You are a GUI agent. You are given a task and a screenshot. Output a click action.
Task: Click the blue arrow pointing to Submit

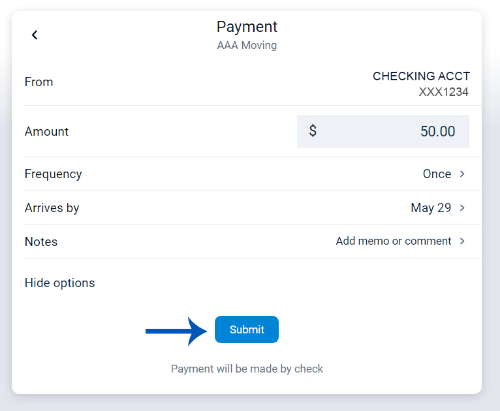[176, 331]
